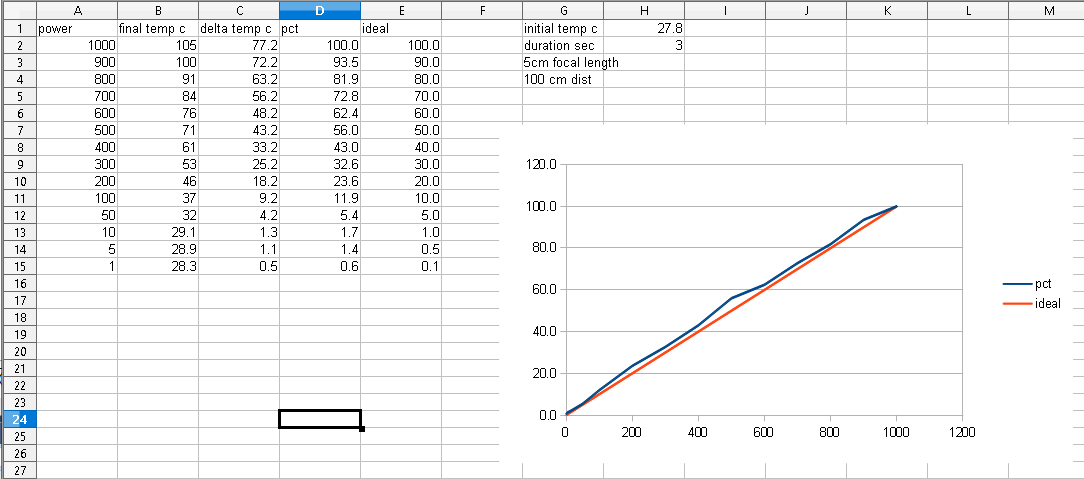Click the 'pct' header cell
This screenshot has height=479, width=1084.
point(320,29)
